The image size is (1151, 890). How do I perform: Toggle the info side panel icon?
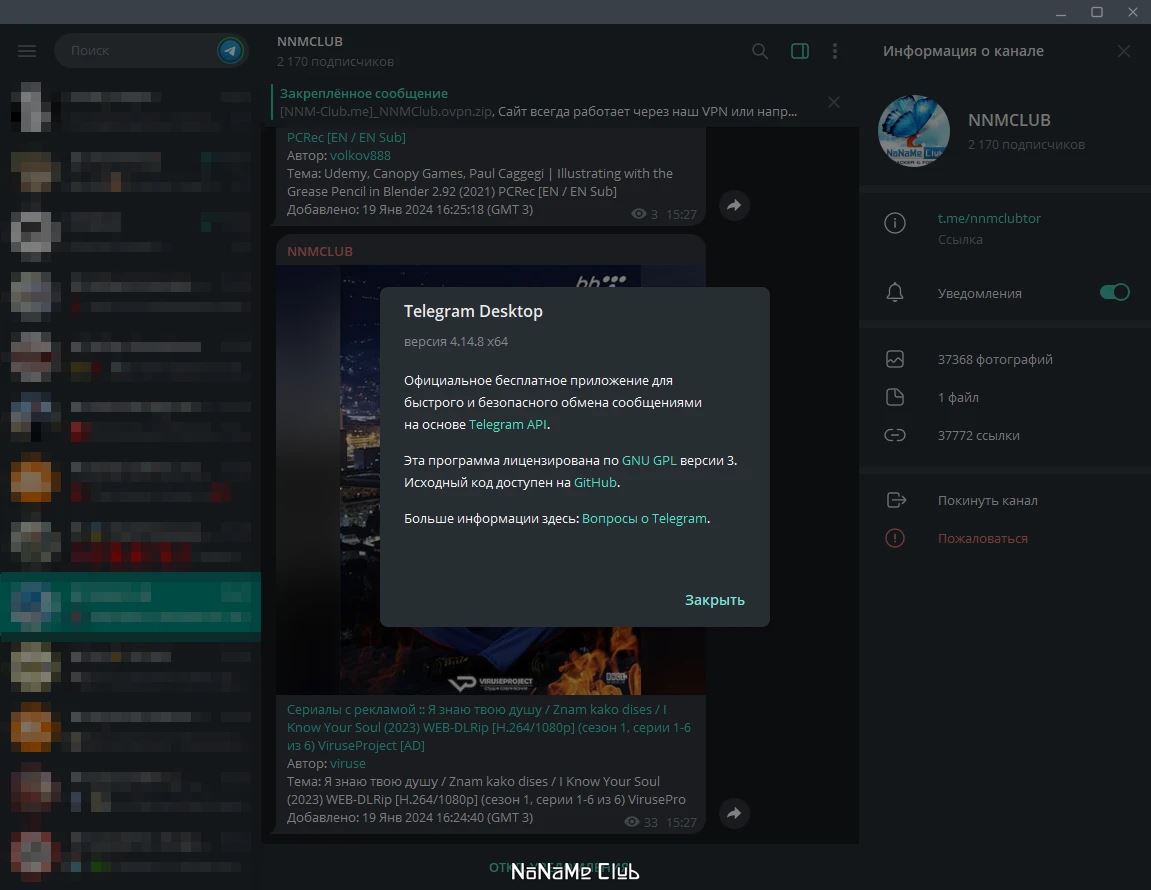pyautogui.click(x=800, y=51)
